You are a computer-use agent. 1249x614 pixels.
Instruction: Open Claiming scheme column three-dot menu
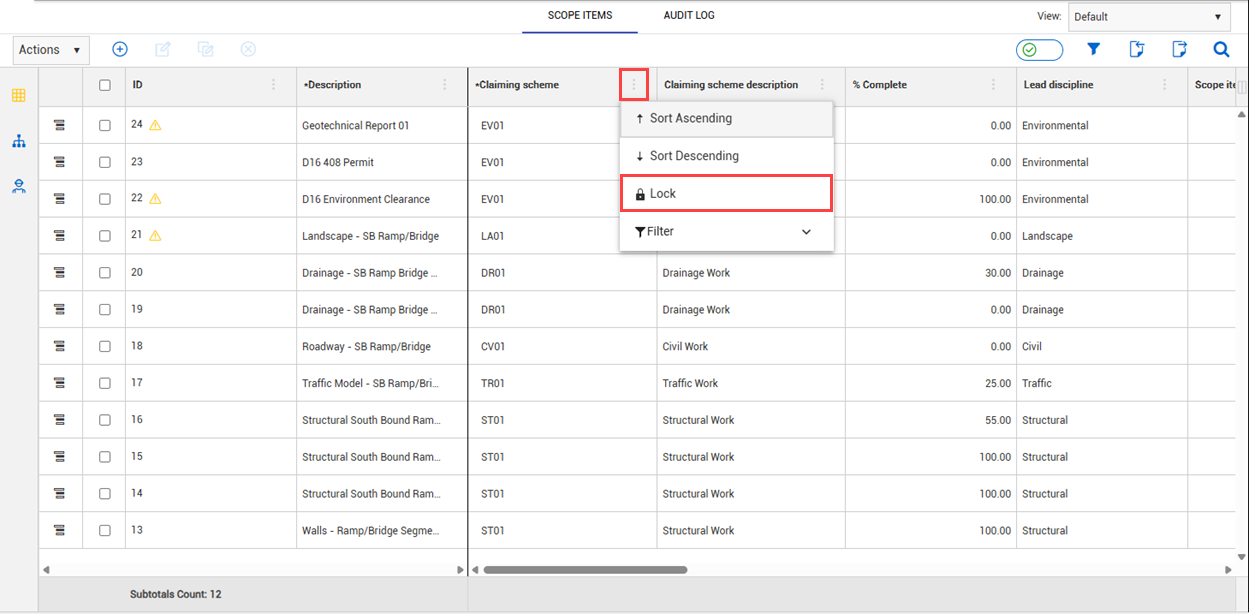tap(634, 85)
